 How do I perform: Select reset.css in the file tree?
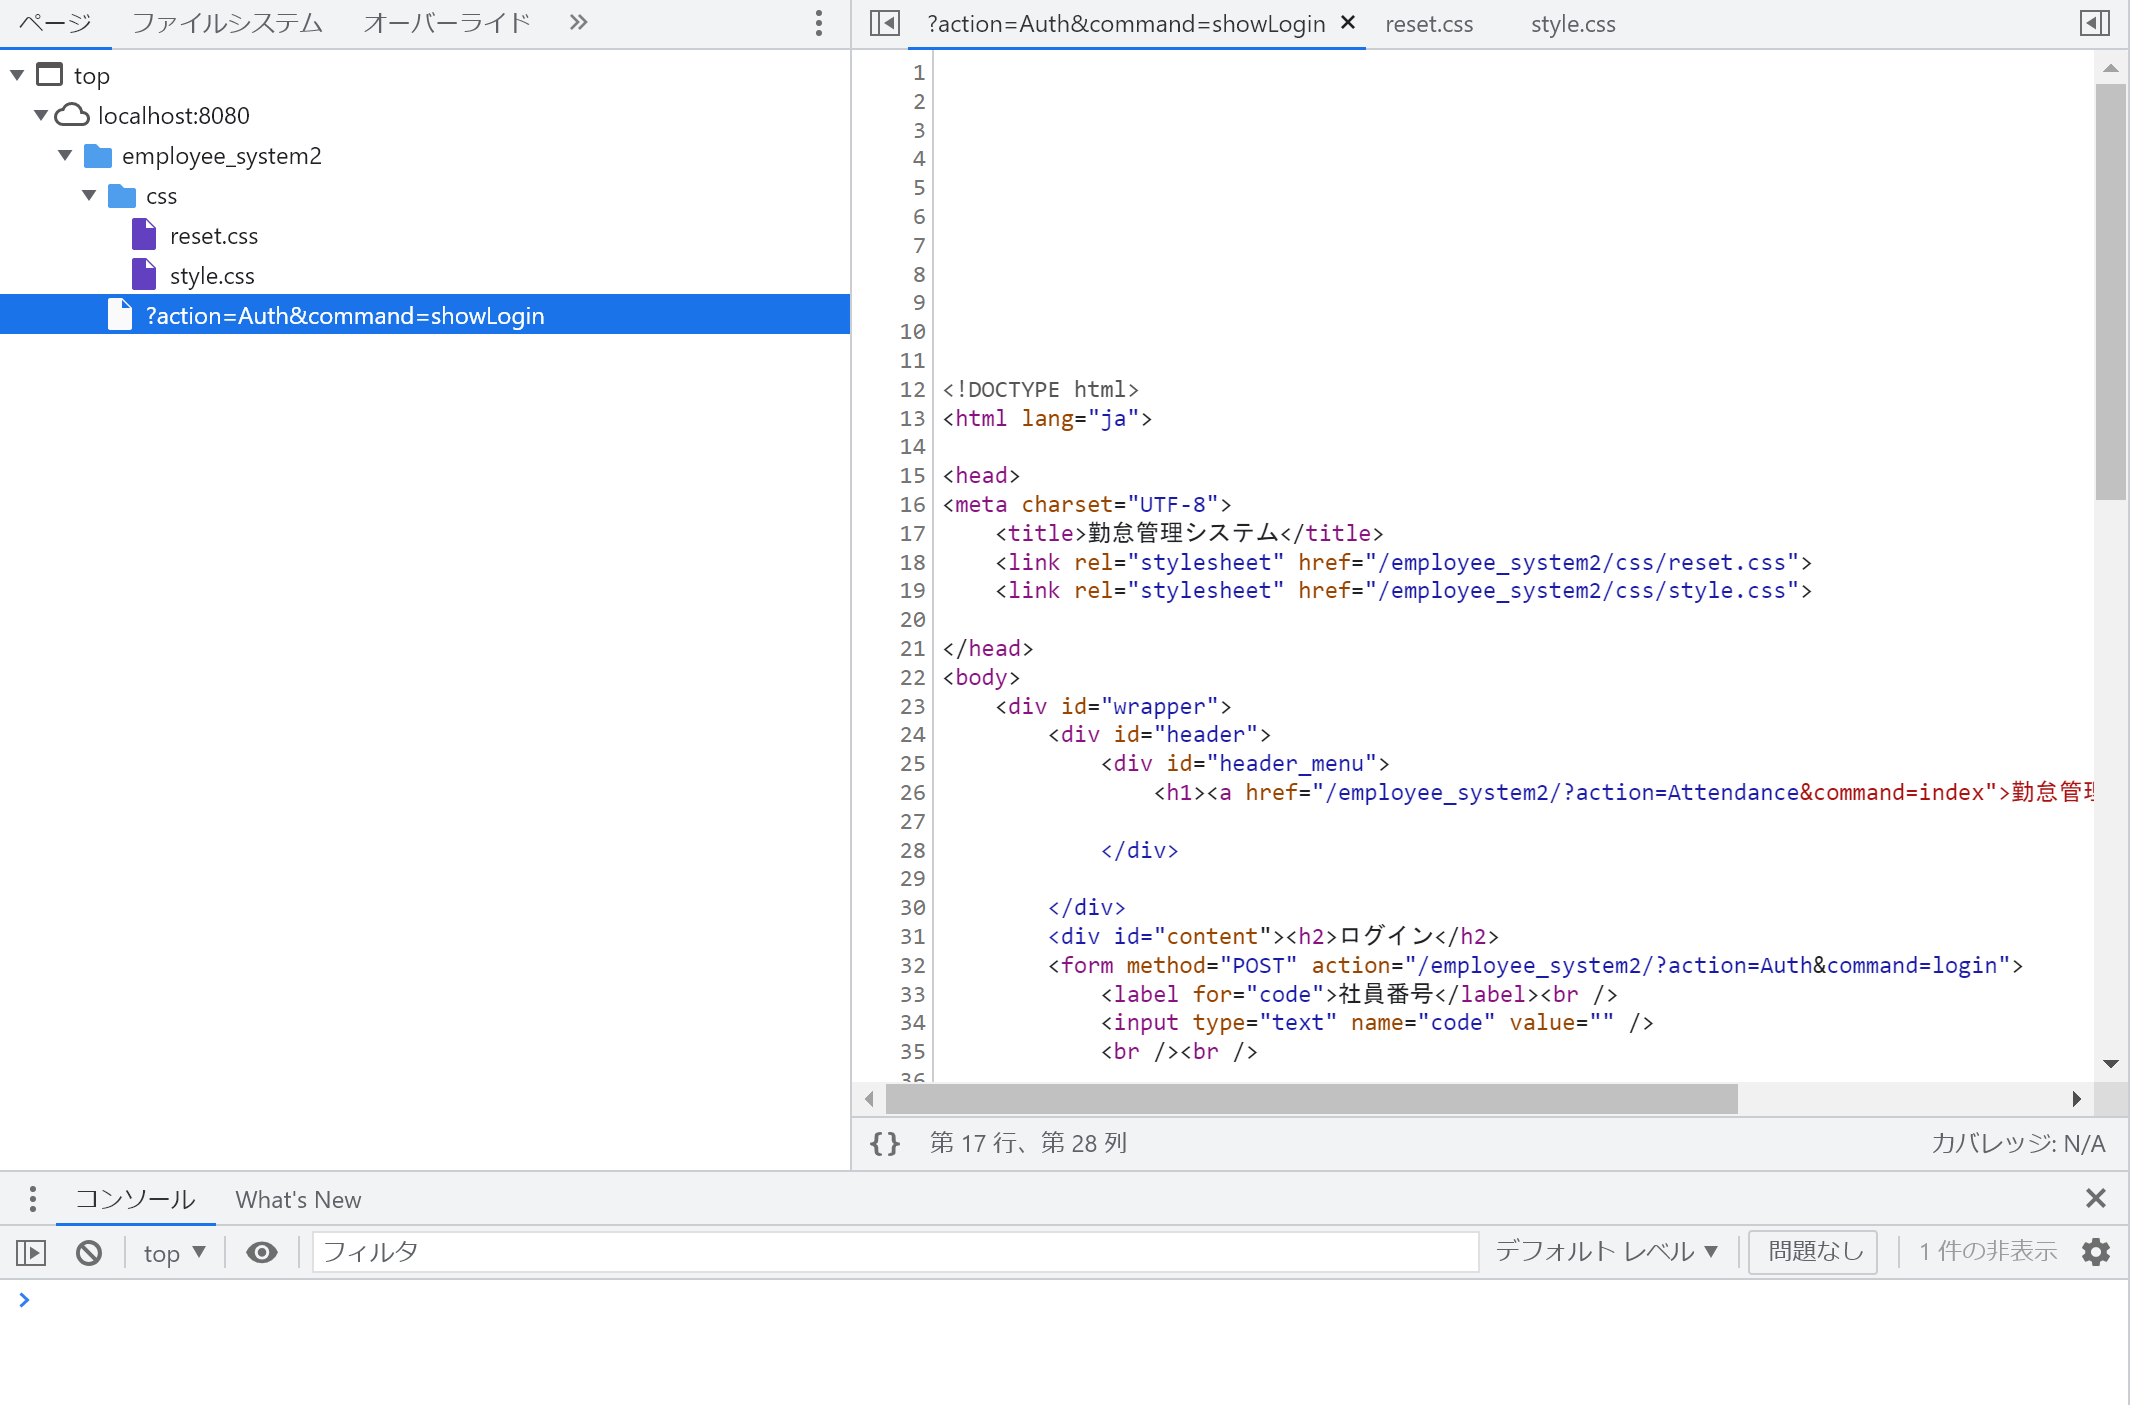pyautogui.click(x=214, y=235)
